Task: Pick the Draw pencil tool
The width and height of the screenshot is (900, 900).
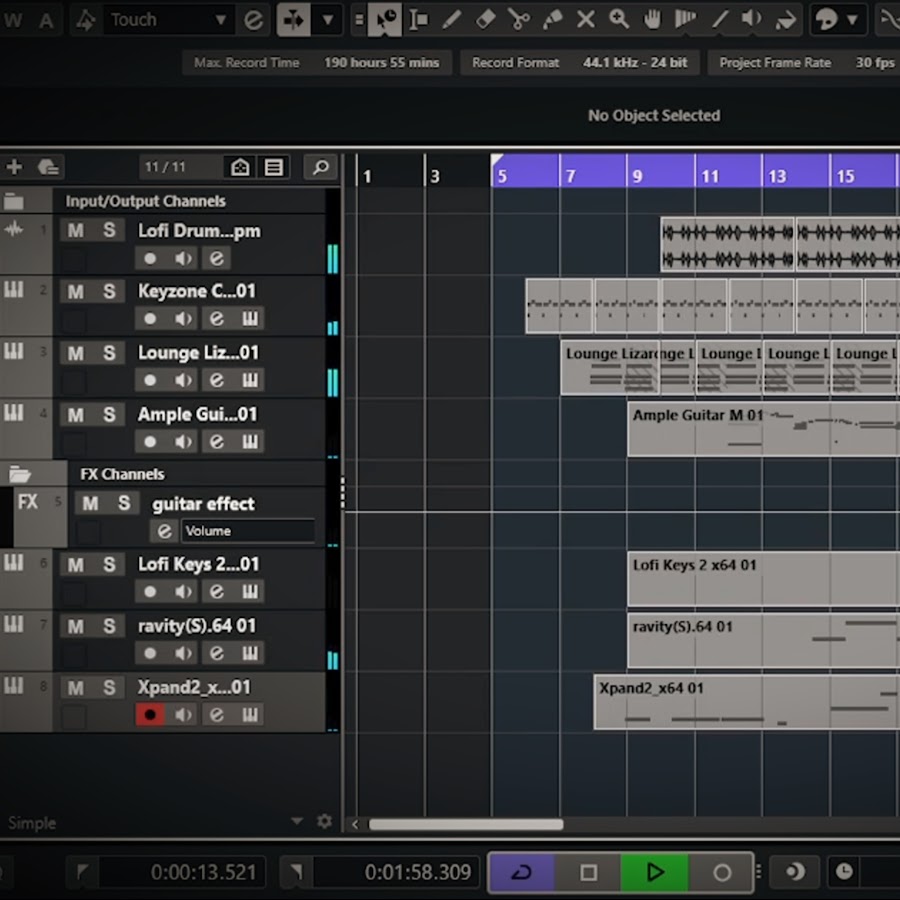Action: click(x=452, y=19)
